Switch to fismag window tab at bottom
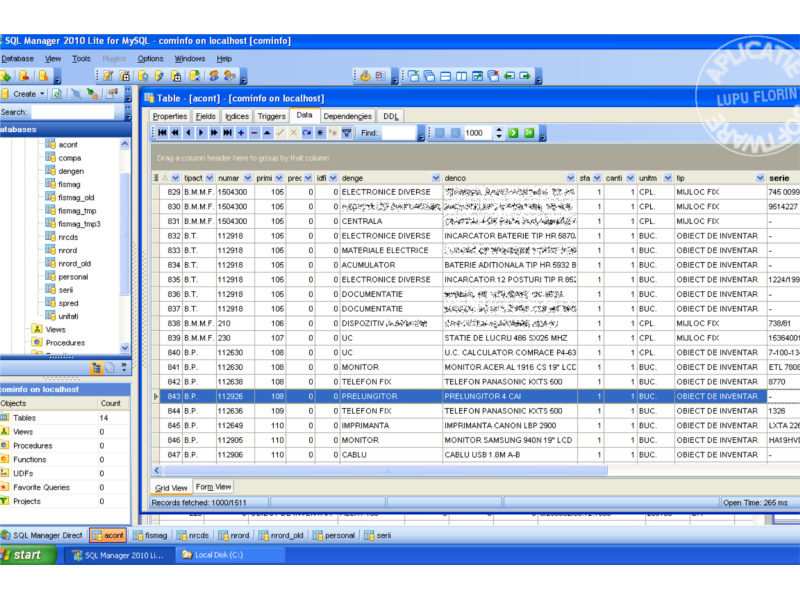Screen dimensions: 800x600 (x=151, y=535)
